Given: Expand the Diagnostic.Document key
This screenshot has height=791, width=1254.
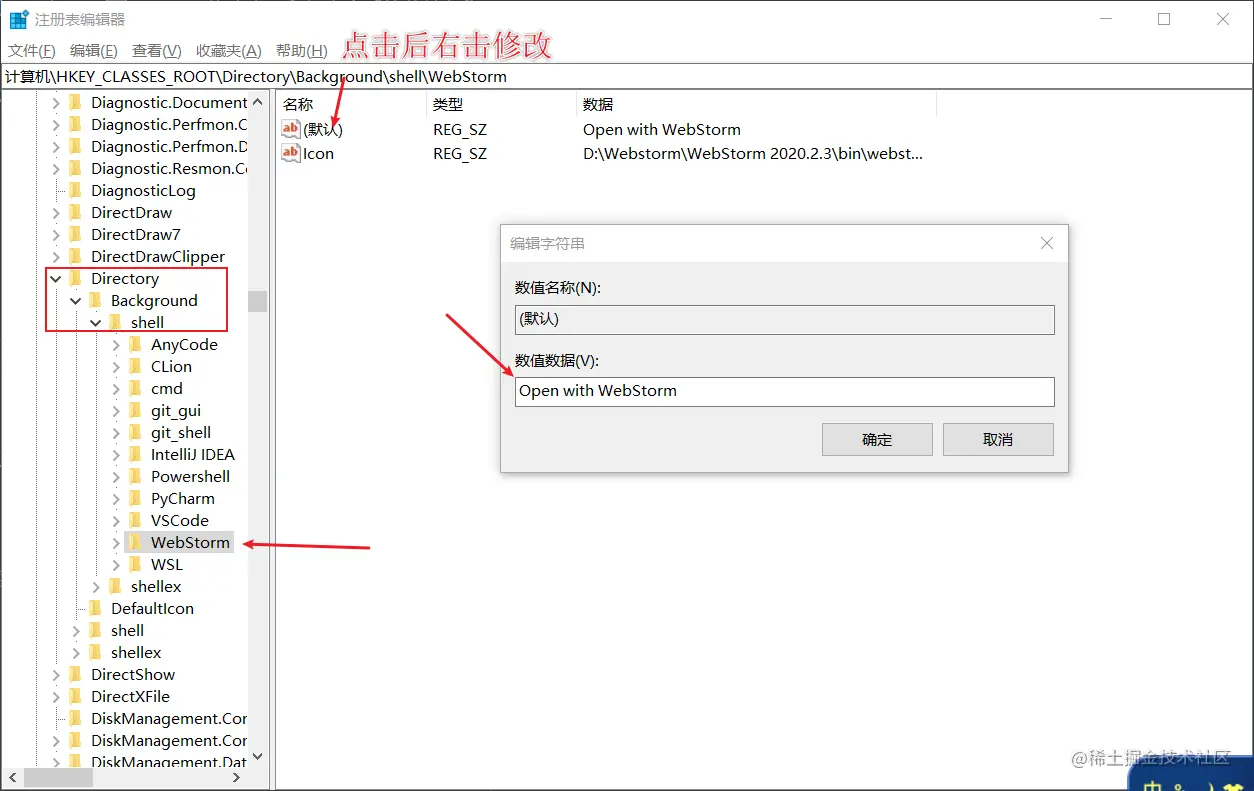Looking at the screenshot, I should point(56,102).
